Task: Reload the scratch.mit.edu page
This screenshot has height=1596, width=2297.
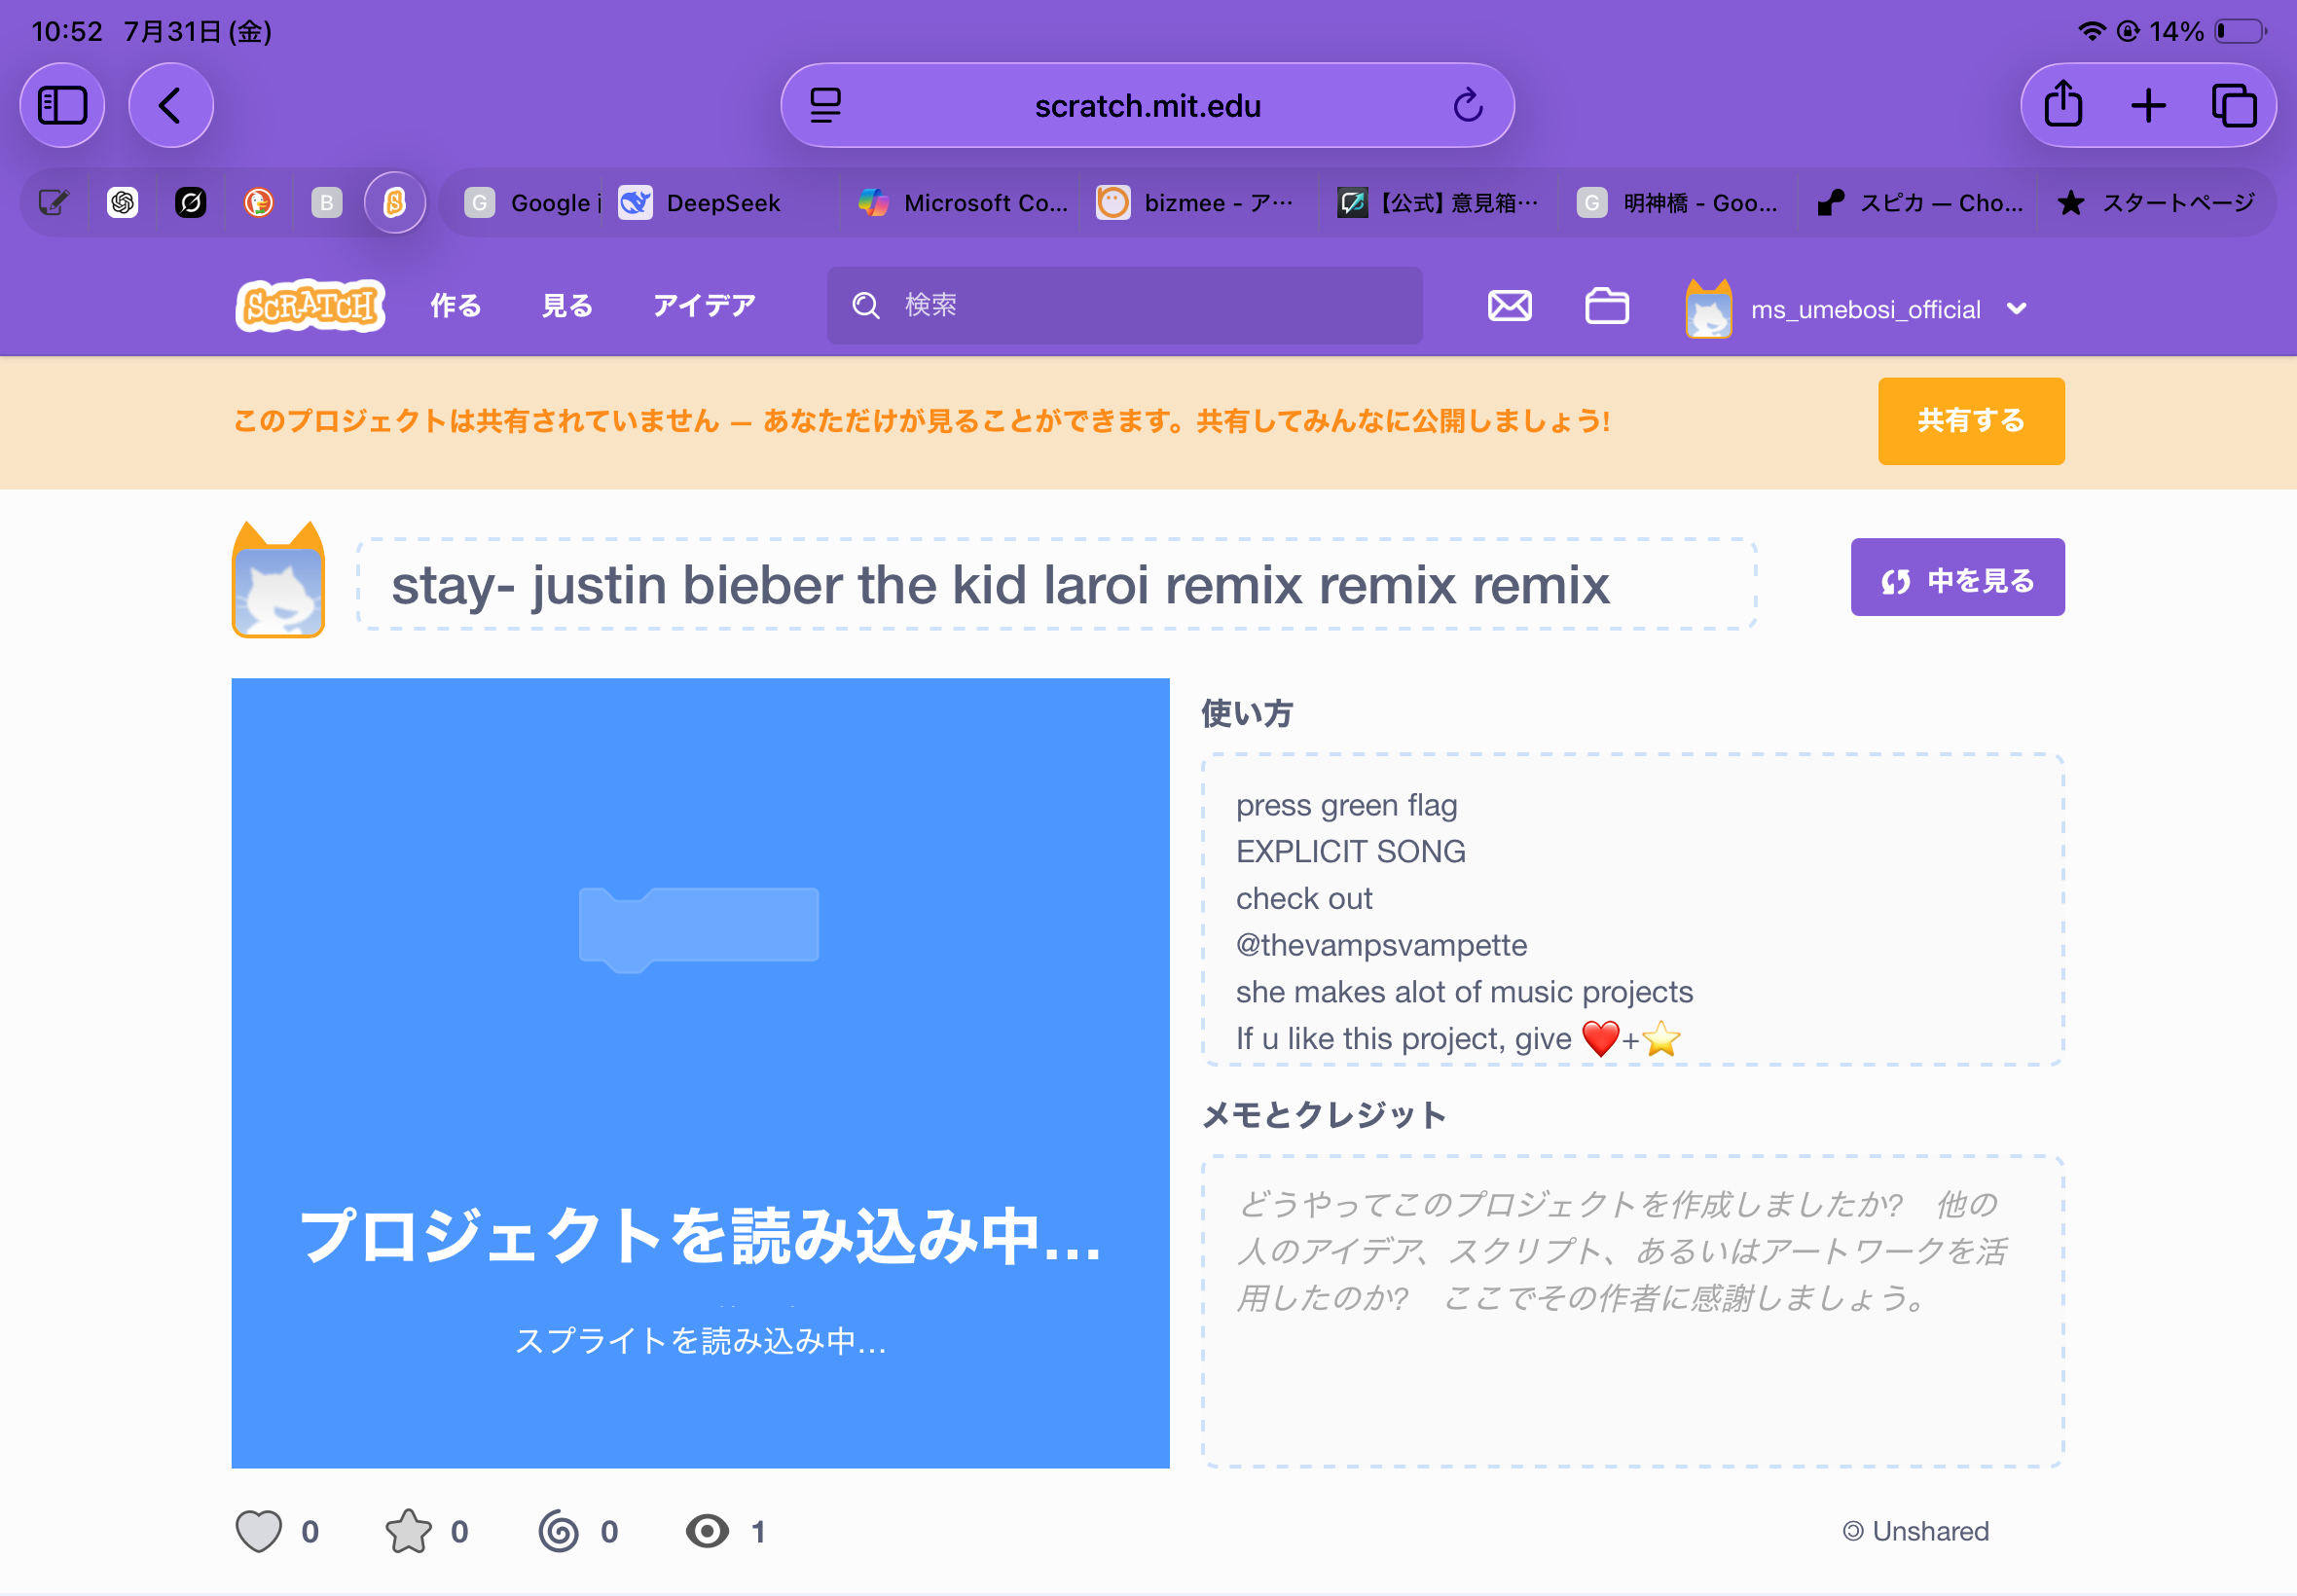Action: pos(1467,105)
